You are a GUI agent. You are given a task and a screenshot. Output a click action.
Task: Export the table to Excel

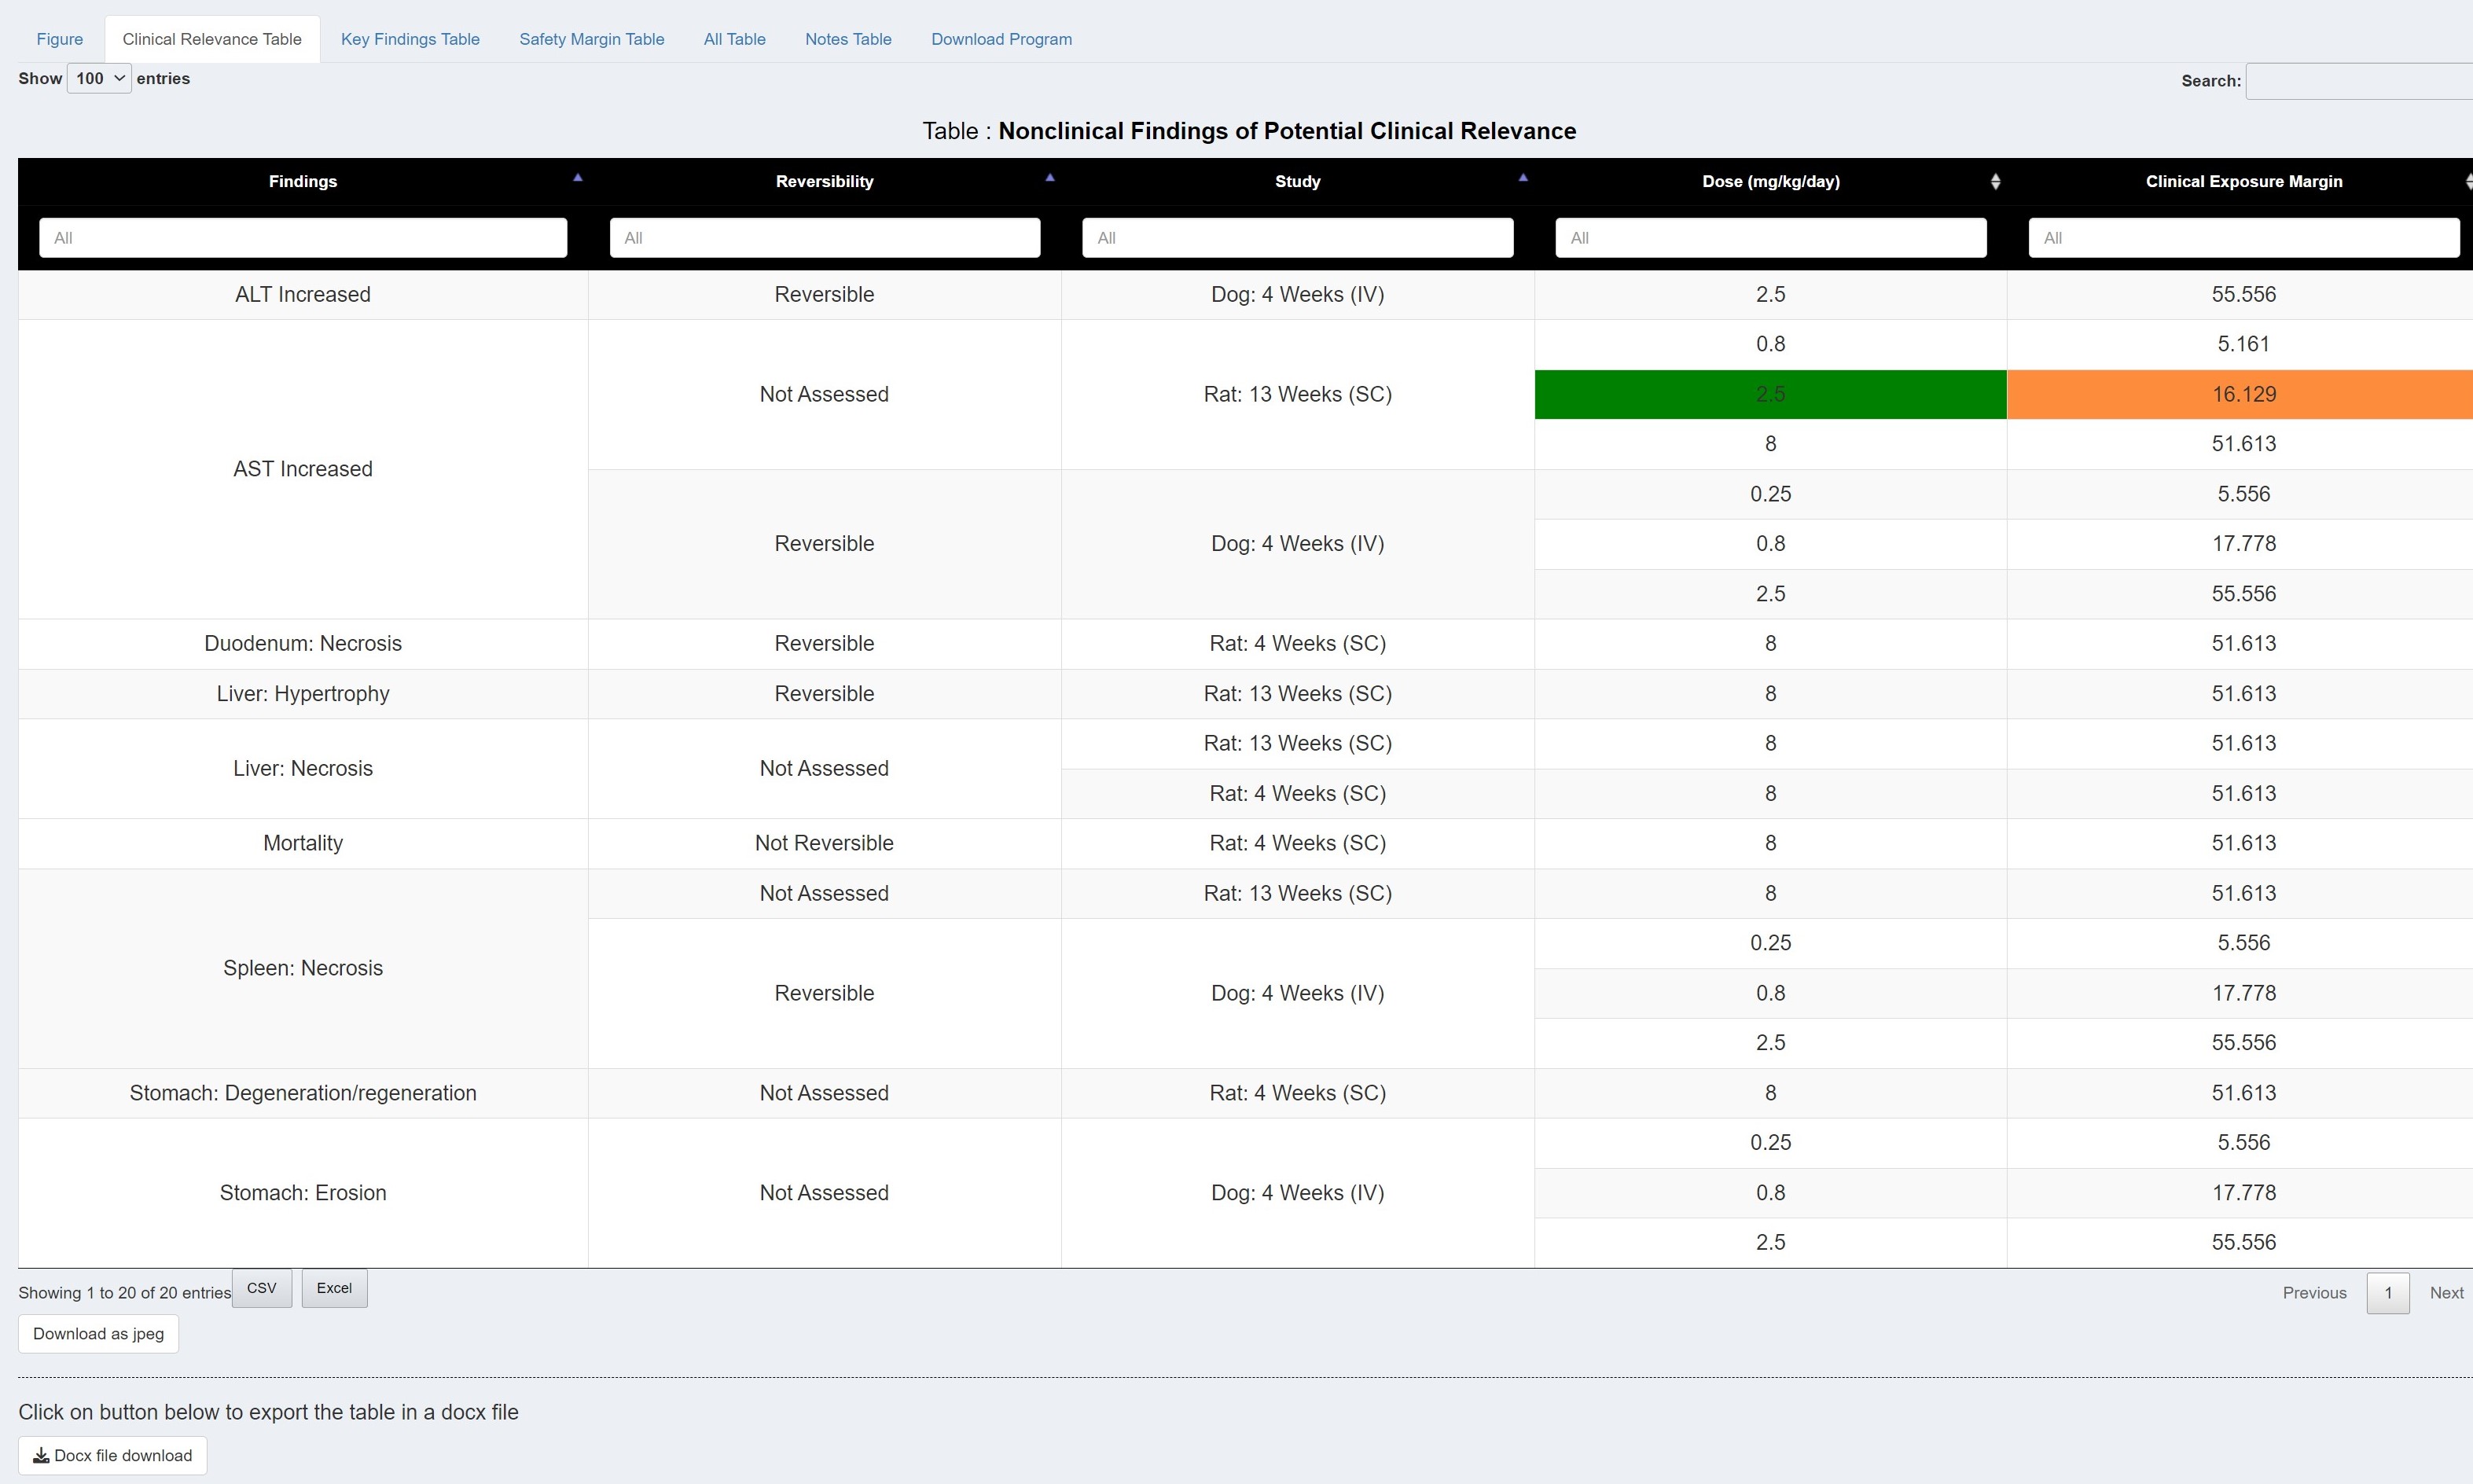[334, 1288]
